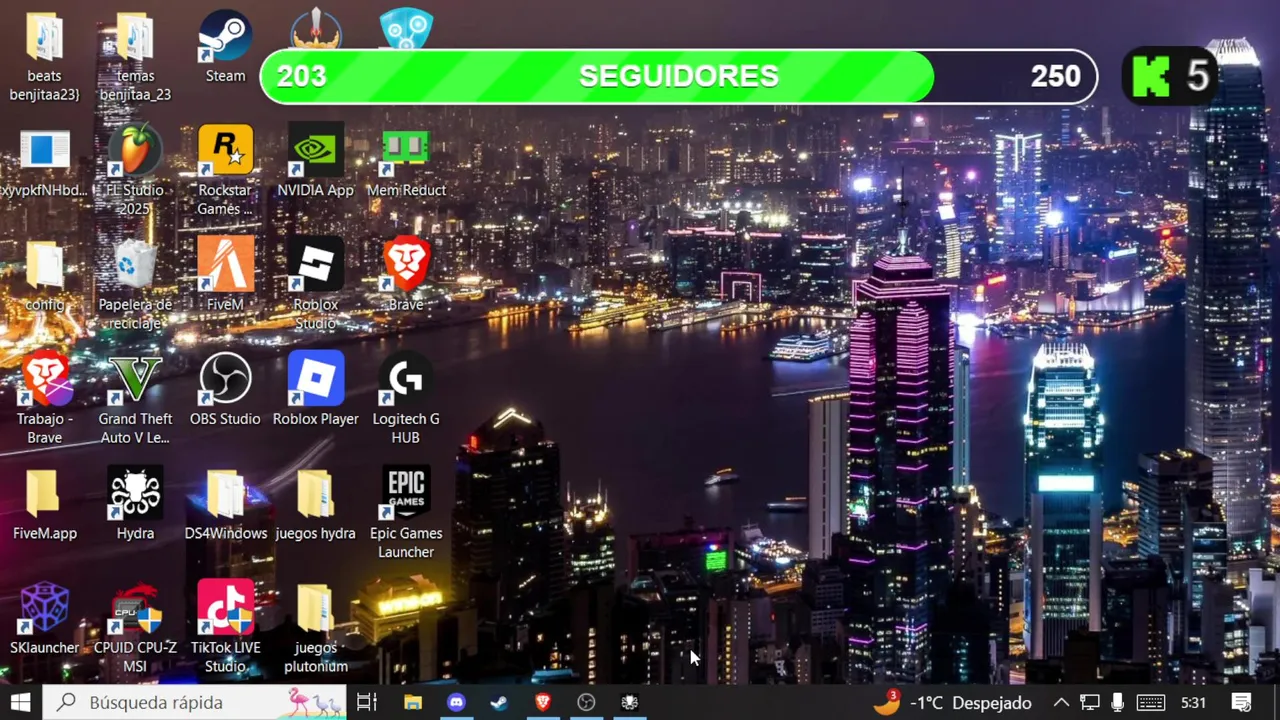Open OBS Studio desktop shortcut
1280x720 pixels.
225,390
